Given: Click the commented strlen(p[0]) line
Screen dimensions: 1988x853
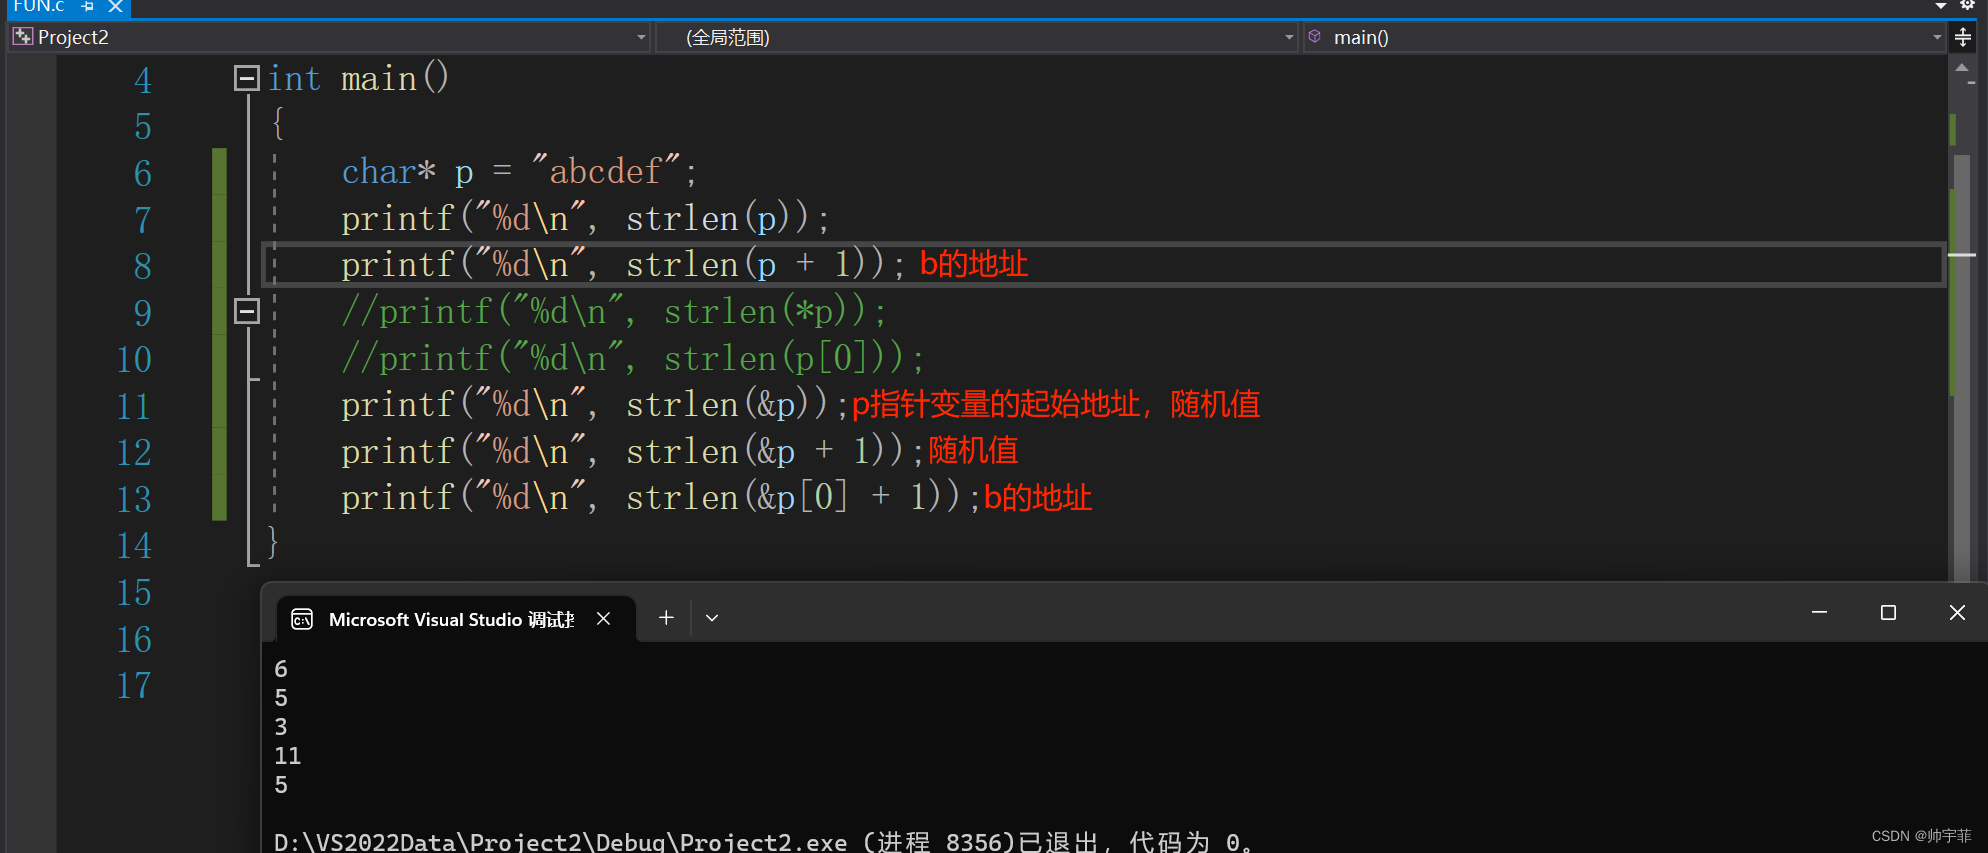Looking at the screenshot, I should (x=632, y=358).
